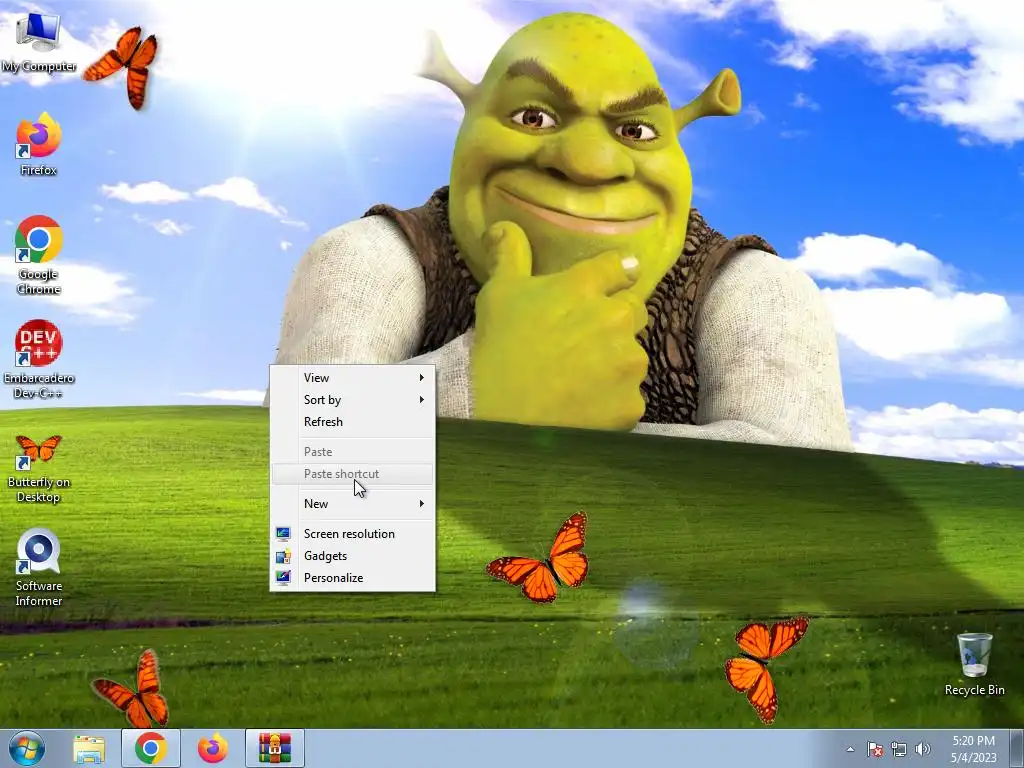
Task: Click the butterfly left of Recycle Bin
Action: [765, 668]
